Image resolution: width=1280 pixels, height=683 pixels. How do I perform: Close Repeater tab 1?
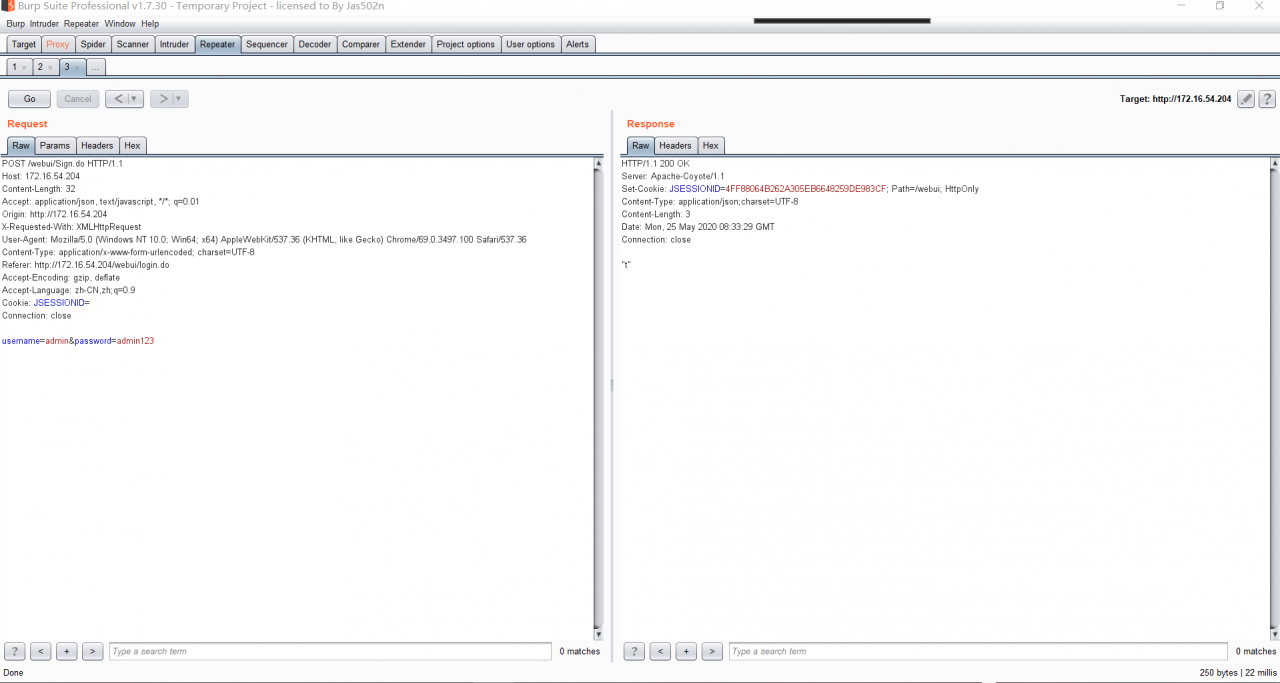click(x=24, y=67)
